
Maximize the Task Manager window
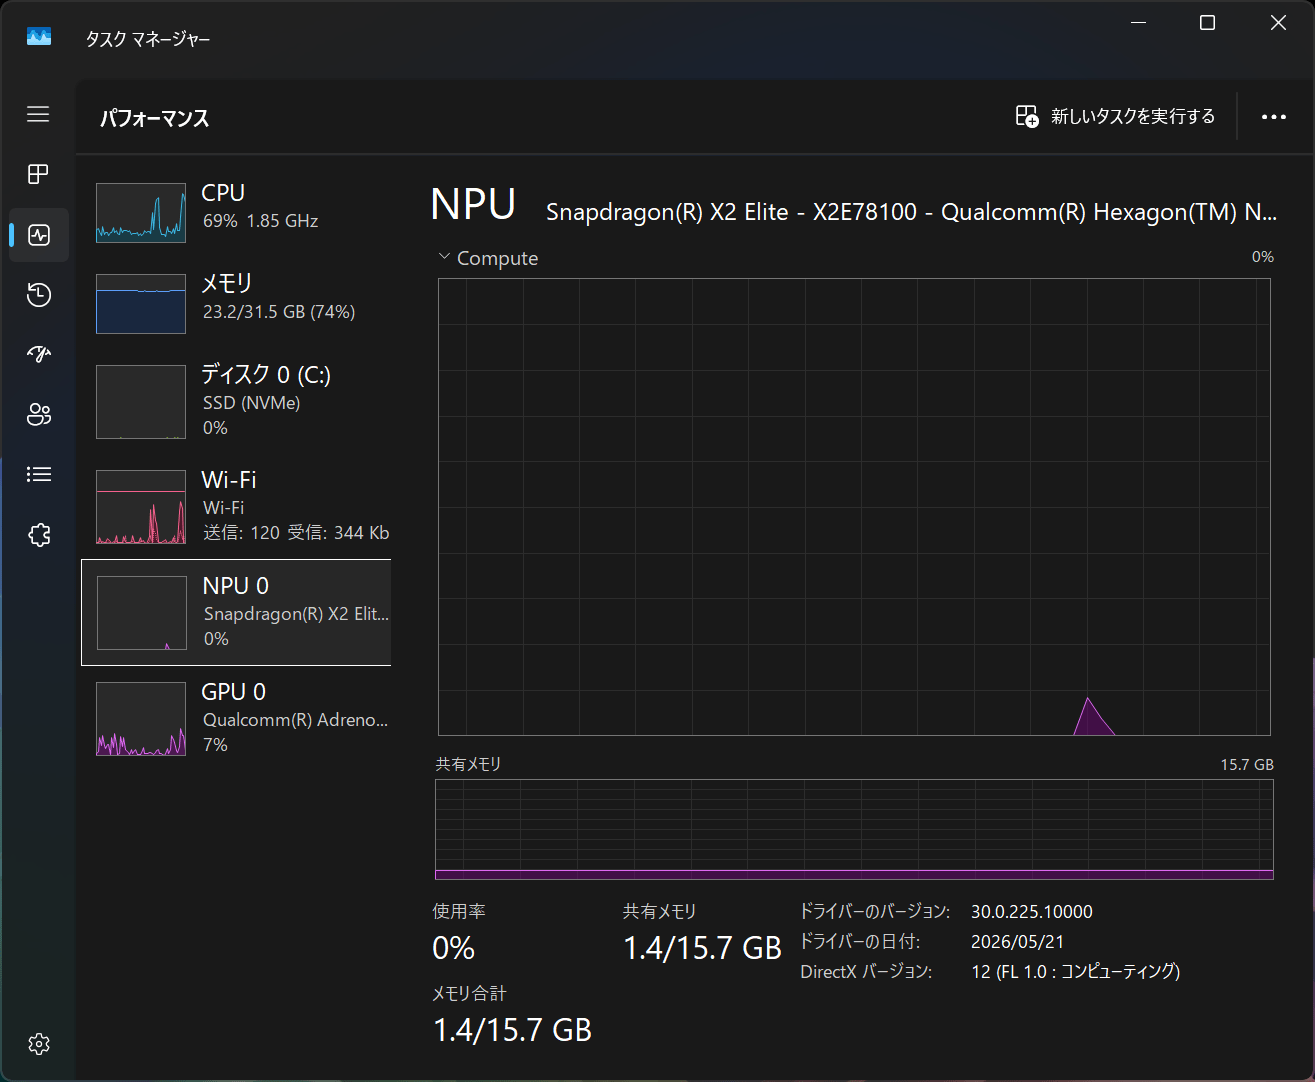pos(1208,23)
